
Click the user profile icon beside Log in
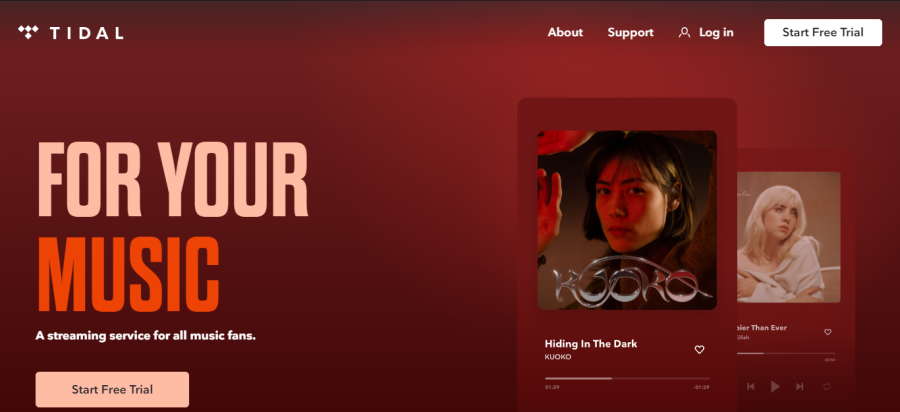click(x=684, y=33)
